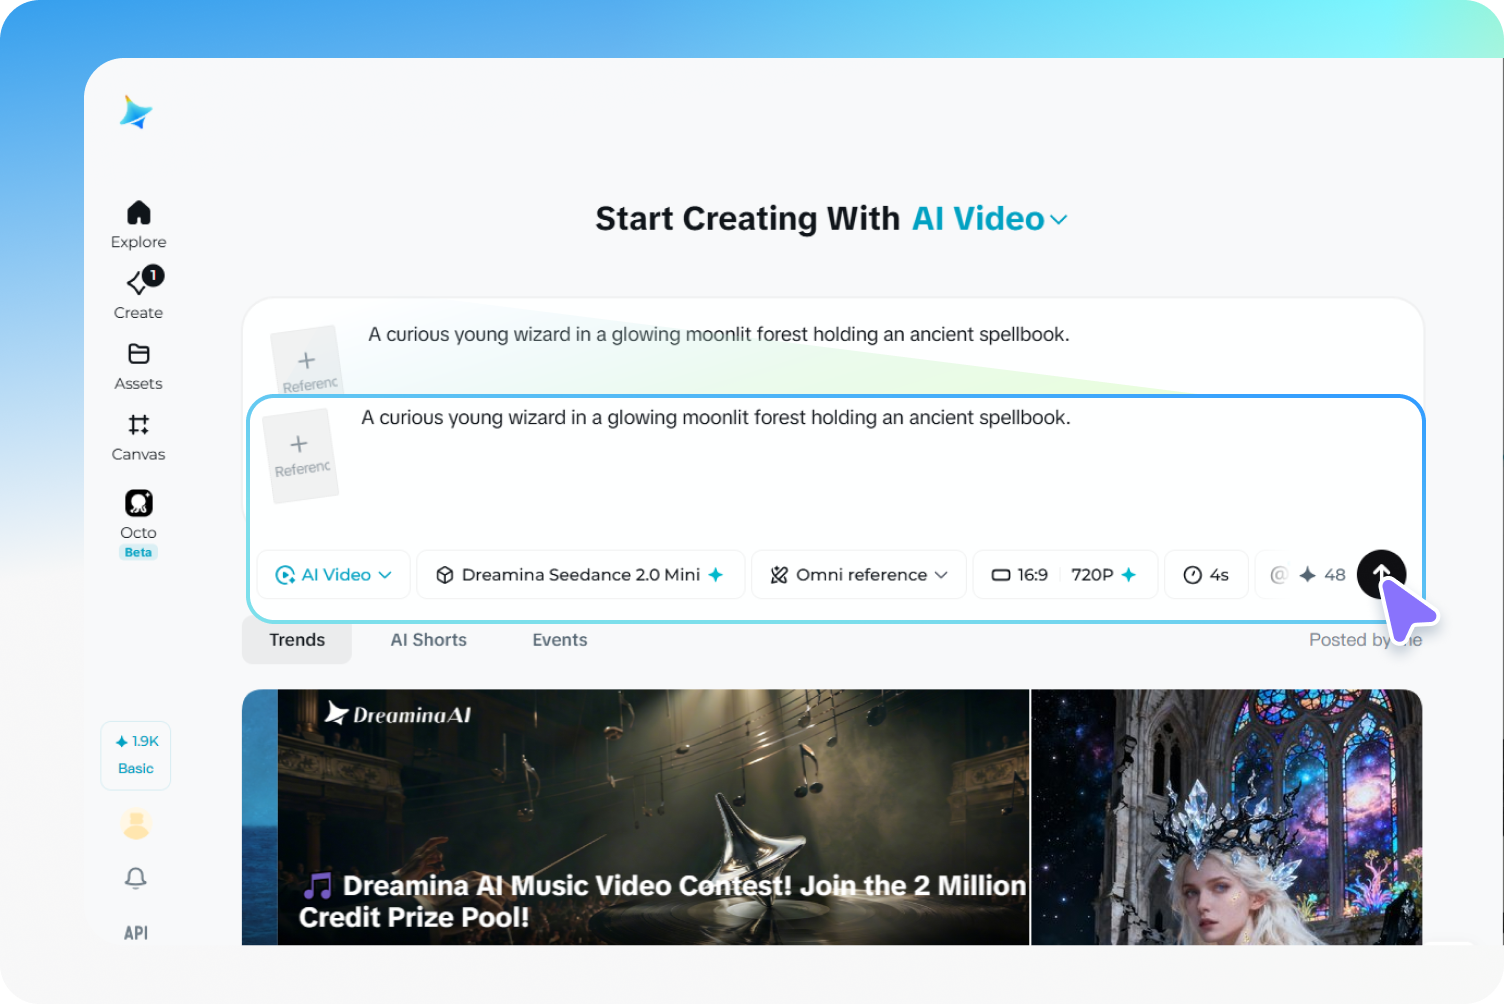Image resolution: width=1504 pixels, height=1004 pixels.
Task: Switch to the Events tab
Action: 560,640
